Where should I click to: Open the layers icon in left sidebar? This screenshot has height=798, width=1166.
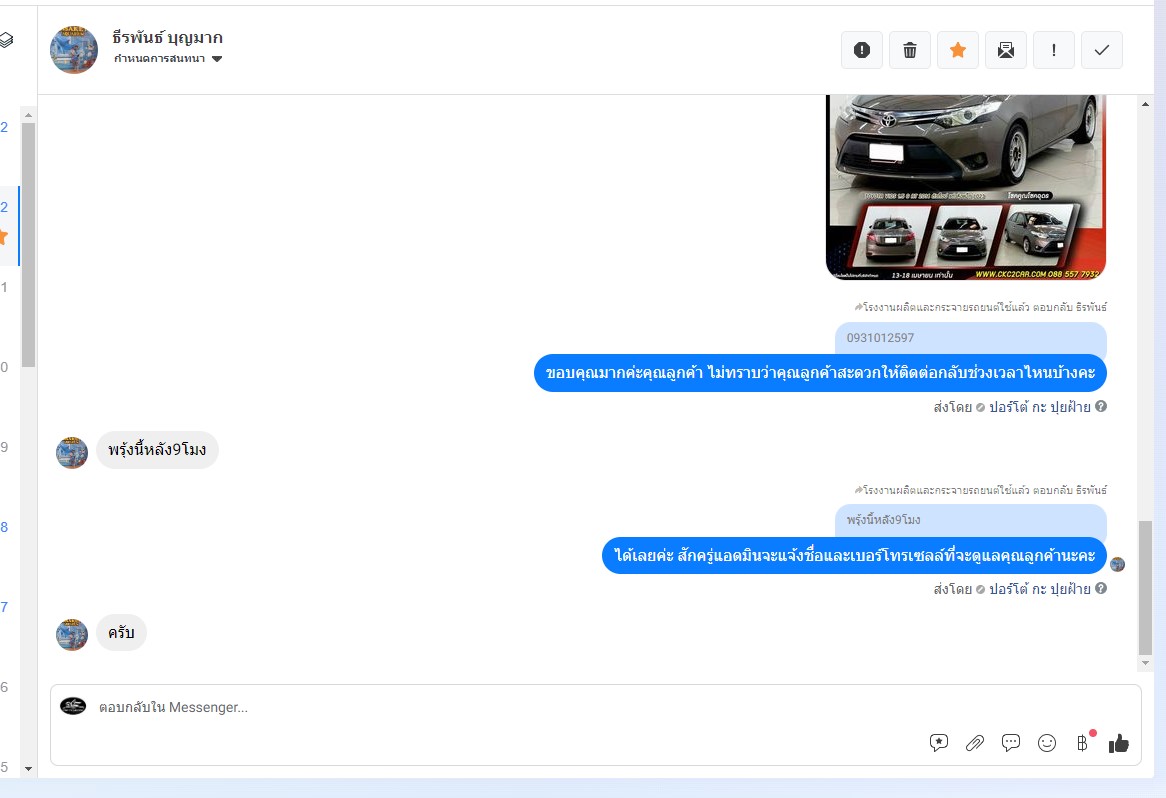[x=6, y=39]
